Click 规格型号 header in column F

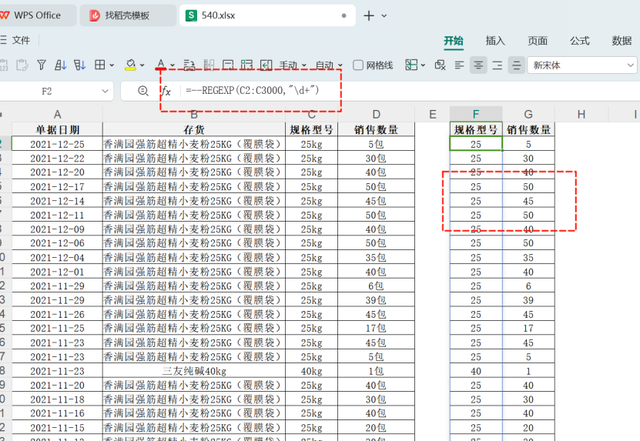click(476, 130)
